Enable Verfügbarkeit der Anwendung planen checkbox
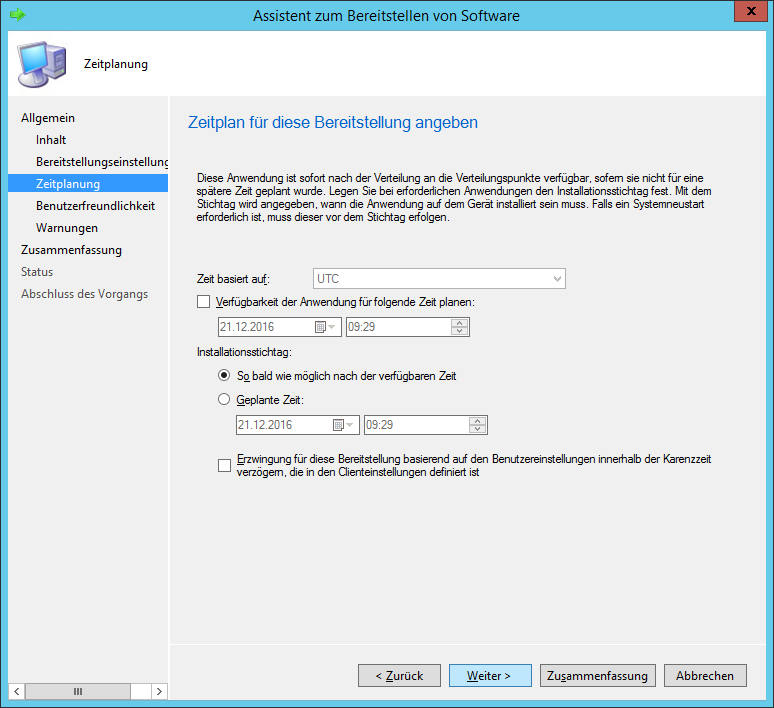The width and height of the screenshot is (774, 708). coord(204,302)
